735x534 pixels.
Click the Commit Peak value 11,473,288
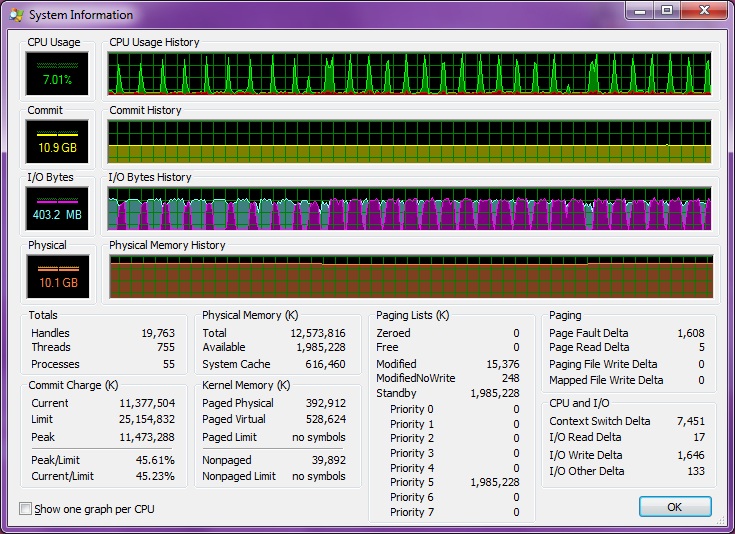(x=147, y=437)
